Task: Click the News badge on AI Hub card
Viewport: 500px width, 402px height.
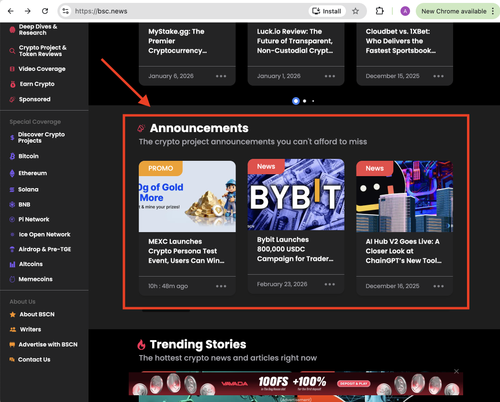Action: pyautogui.click(x=375, y=168)
